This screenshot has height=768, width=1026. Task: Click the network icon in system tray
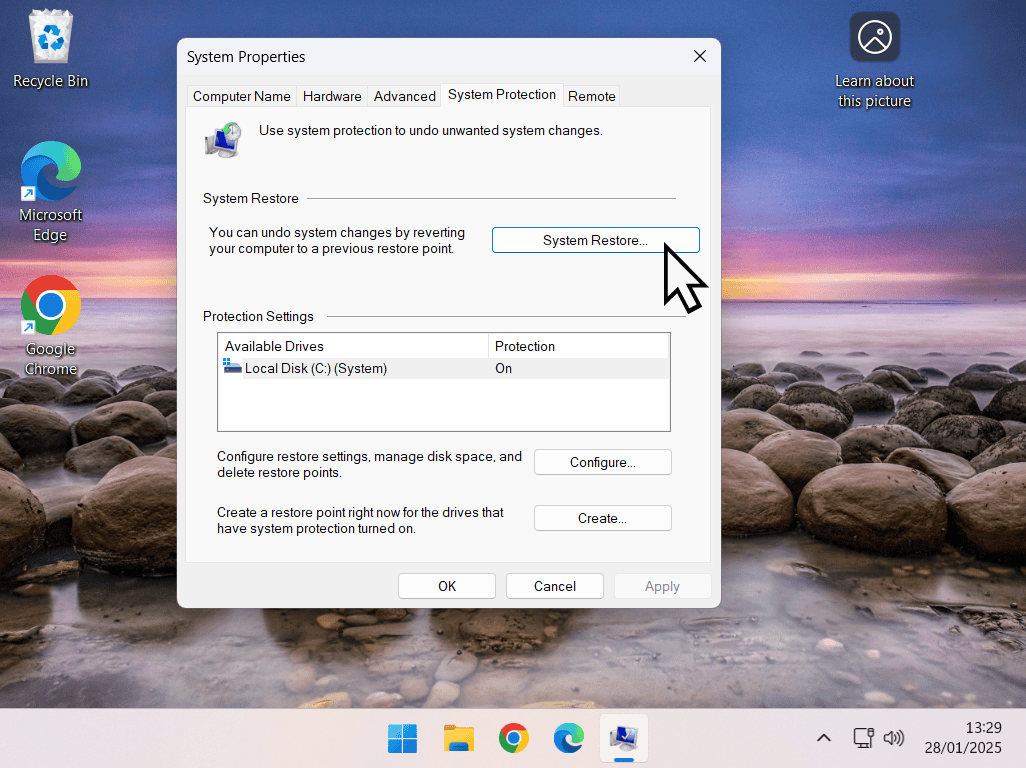(x=862, y=737)
